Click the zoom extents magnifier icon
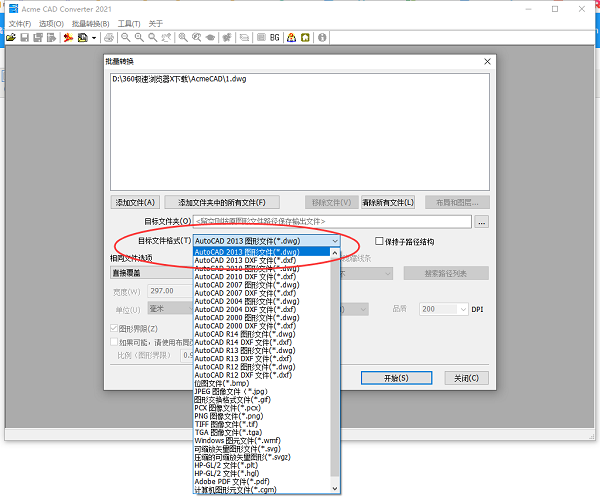600x497 pixels. [183, 37]
